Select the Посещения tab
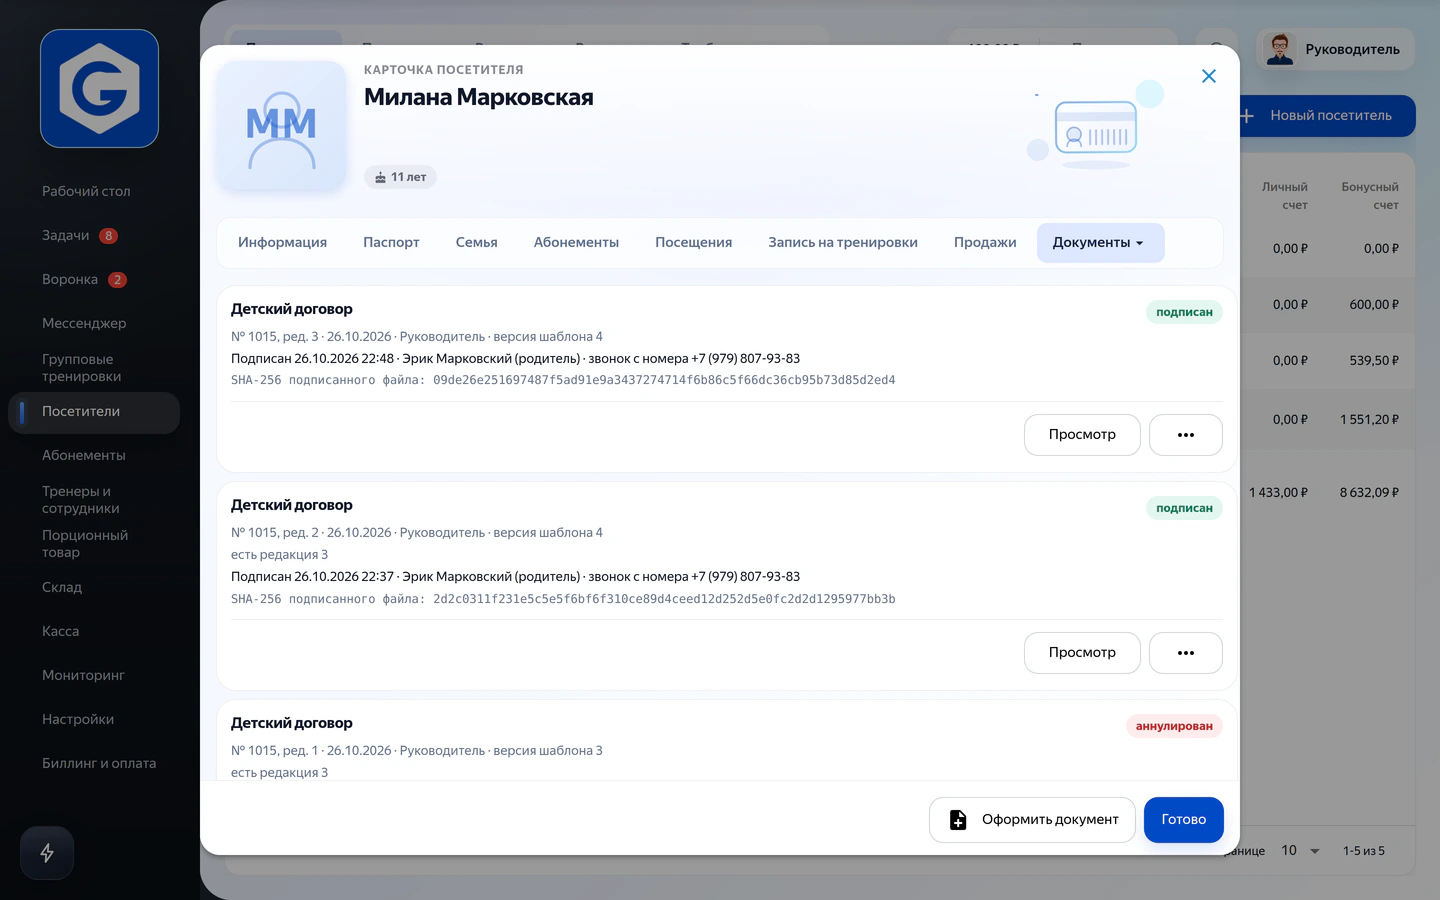Viewport: 1440px width, 900px height. [x=693, y=243]
